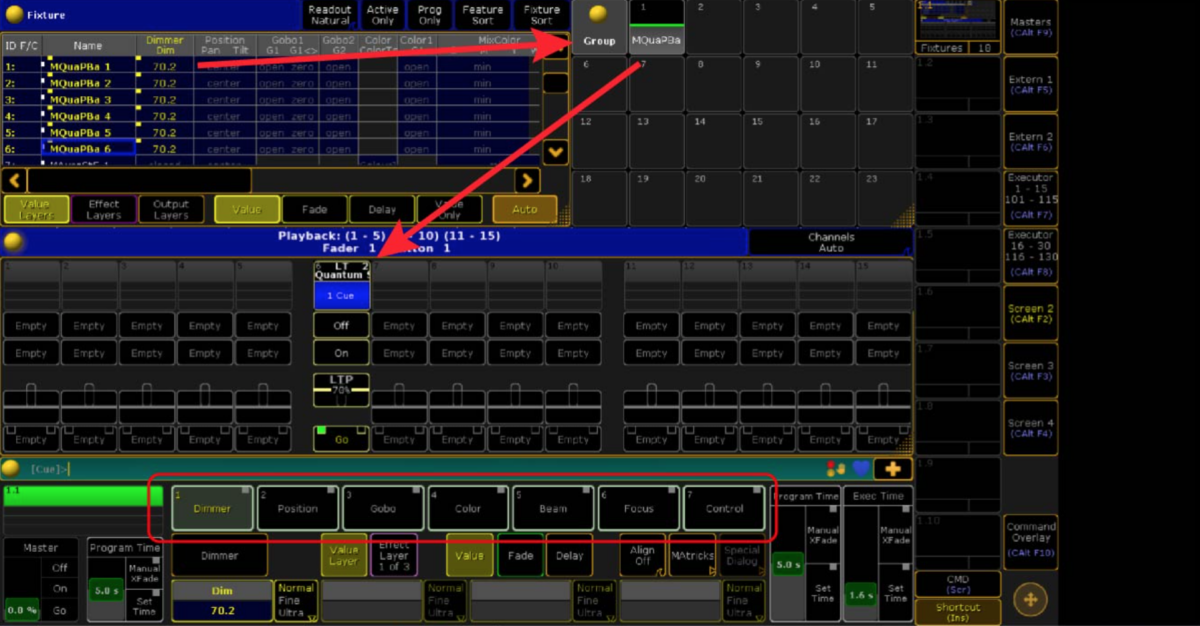The height and width of the screenshot is (626, 1200).
Task: Click the fixture sheet down scroll arrow
Action: (555, 153)
